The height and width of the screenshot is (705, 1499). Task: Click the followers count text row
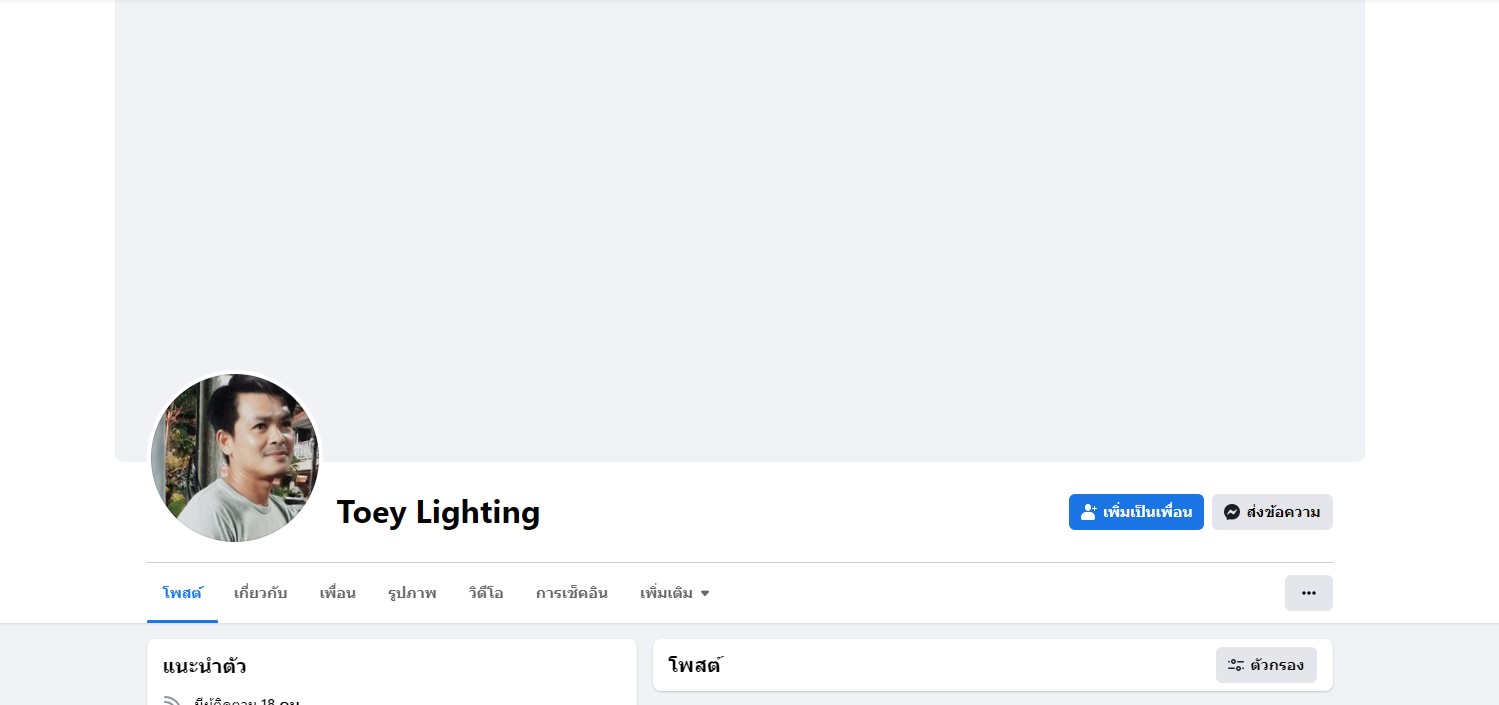click(x=248, y=701)
